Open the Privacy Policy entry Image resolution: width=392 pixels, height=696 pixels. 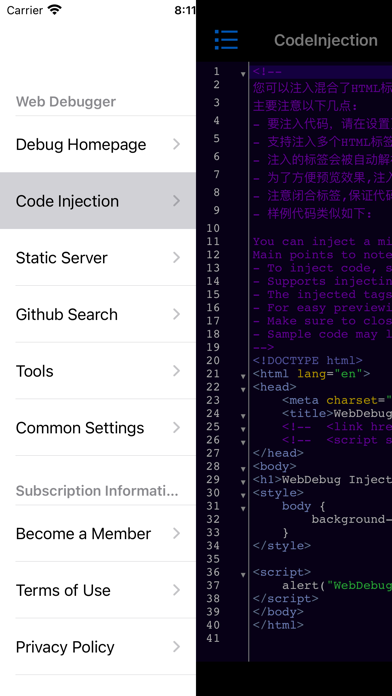tap(98, 647)
